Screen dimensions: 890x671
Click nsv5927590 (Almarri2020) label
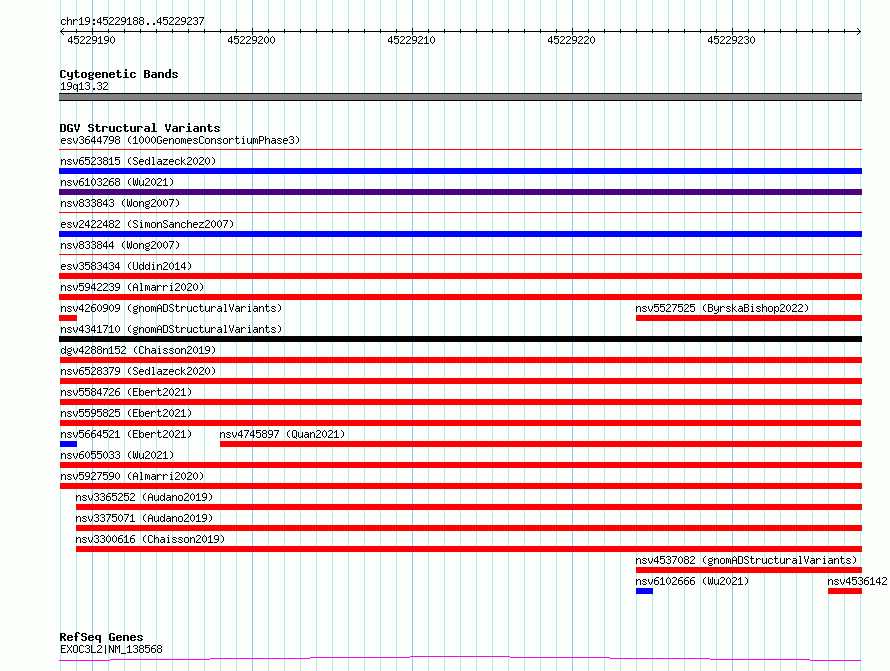click(132, 476)
